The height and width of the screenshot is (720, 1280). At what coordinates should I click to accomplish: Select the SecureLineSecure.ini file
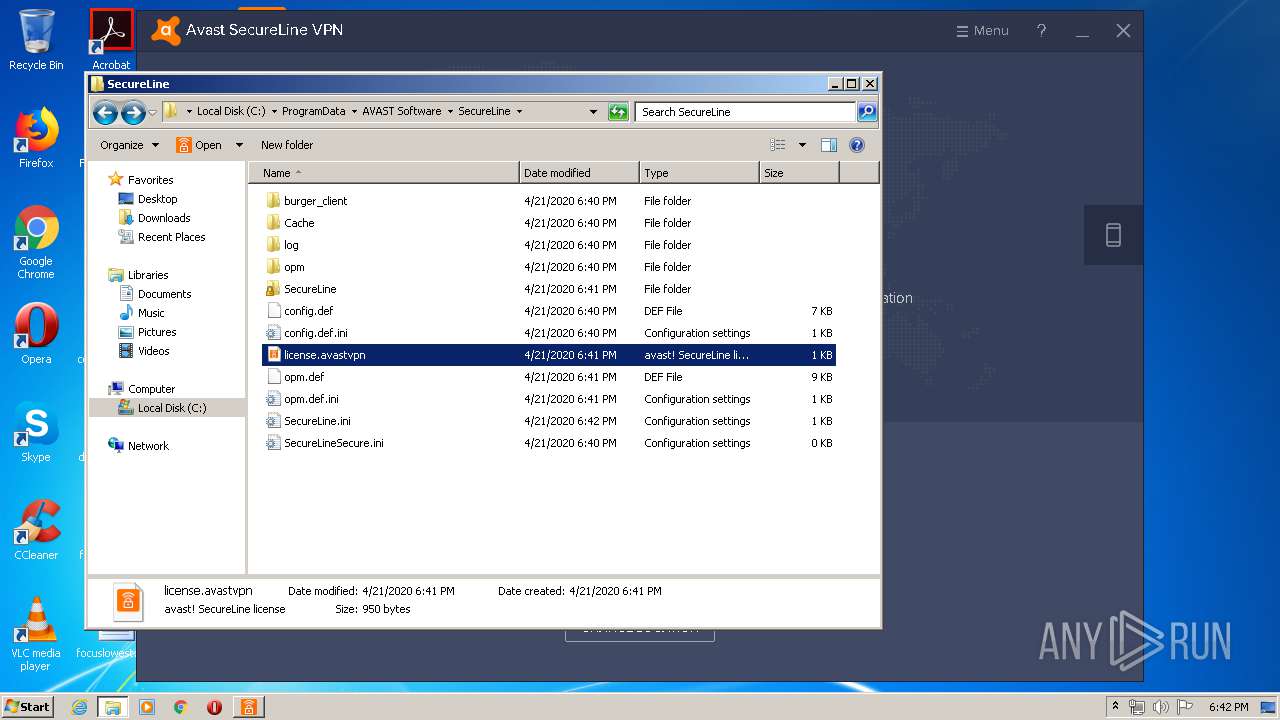[x=334, y=443]
